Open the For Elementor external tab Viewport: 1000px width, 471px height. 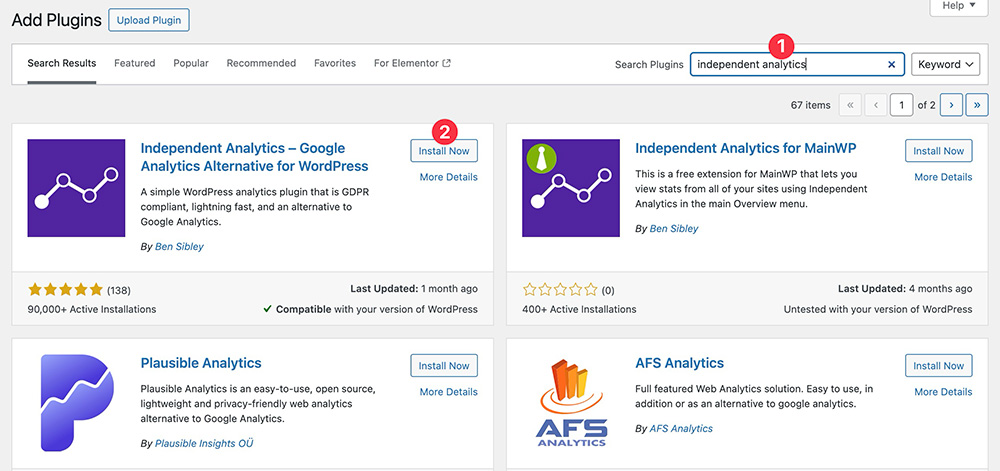tap(412, 63)
